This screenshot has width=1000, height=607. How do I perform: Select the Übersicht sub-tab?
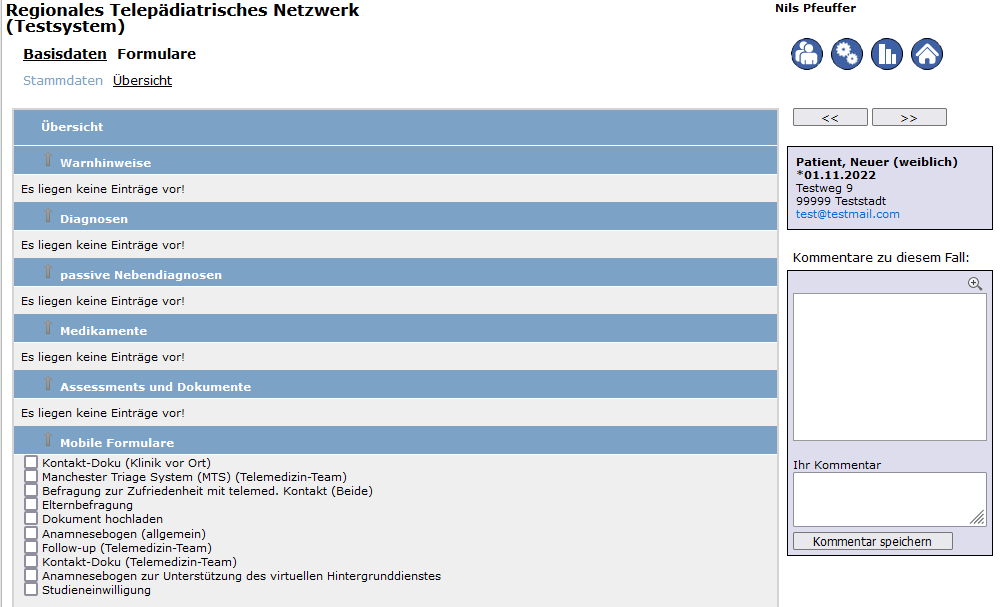tap(142, 80)
